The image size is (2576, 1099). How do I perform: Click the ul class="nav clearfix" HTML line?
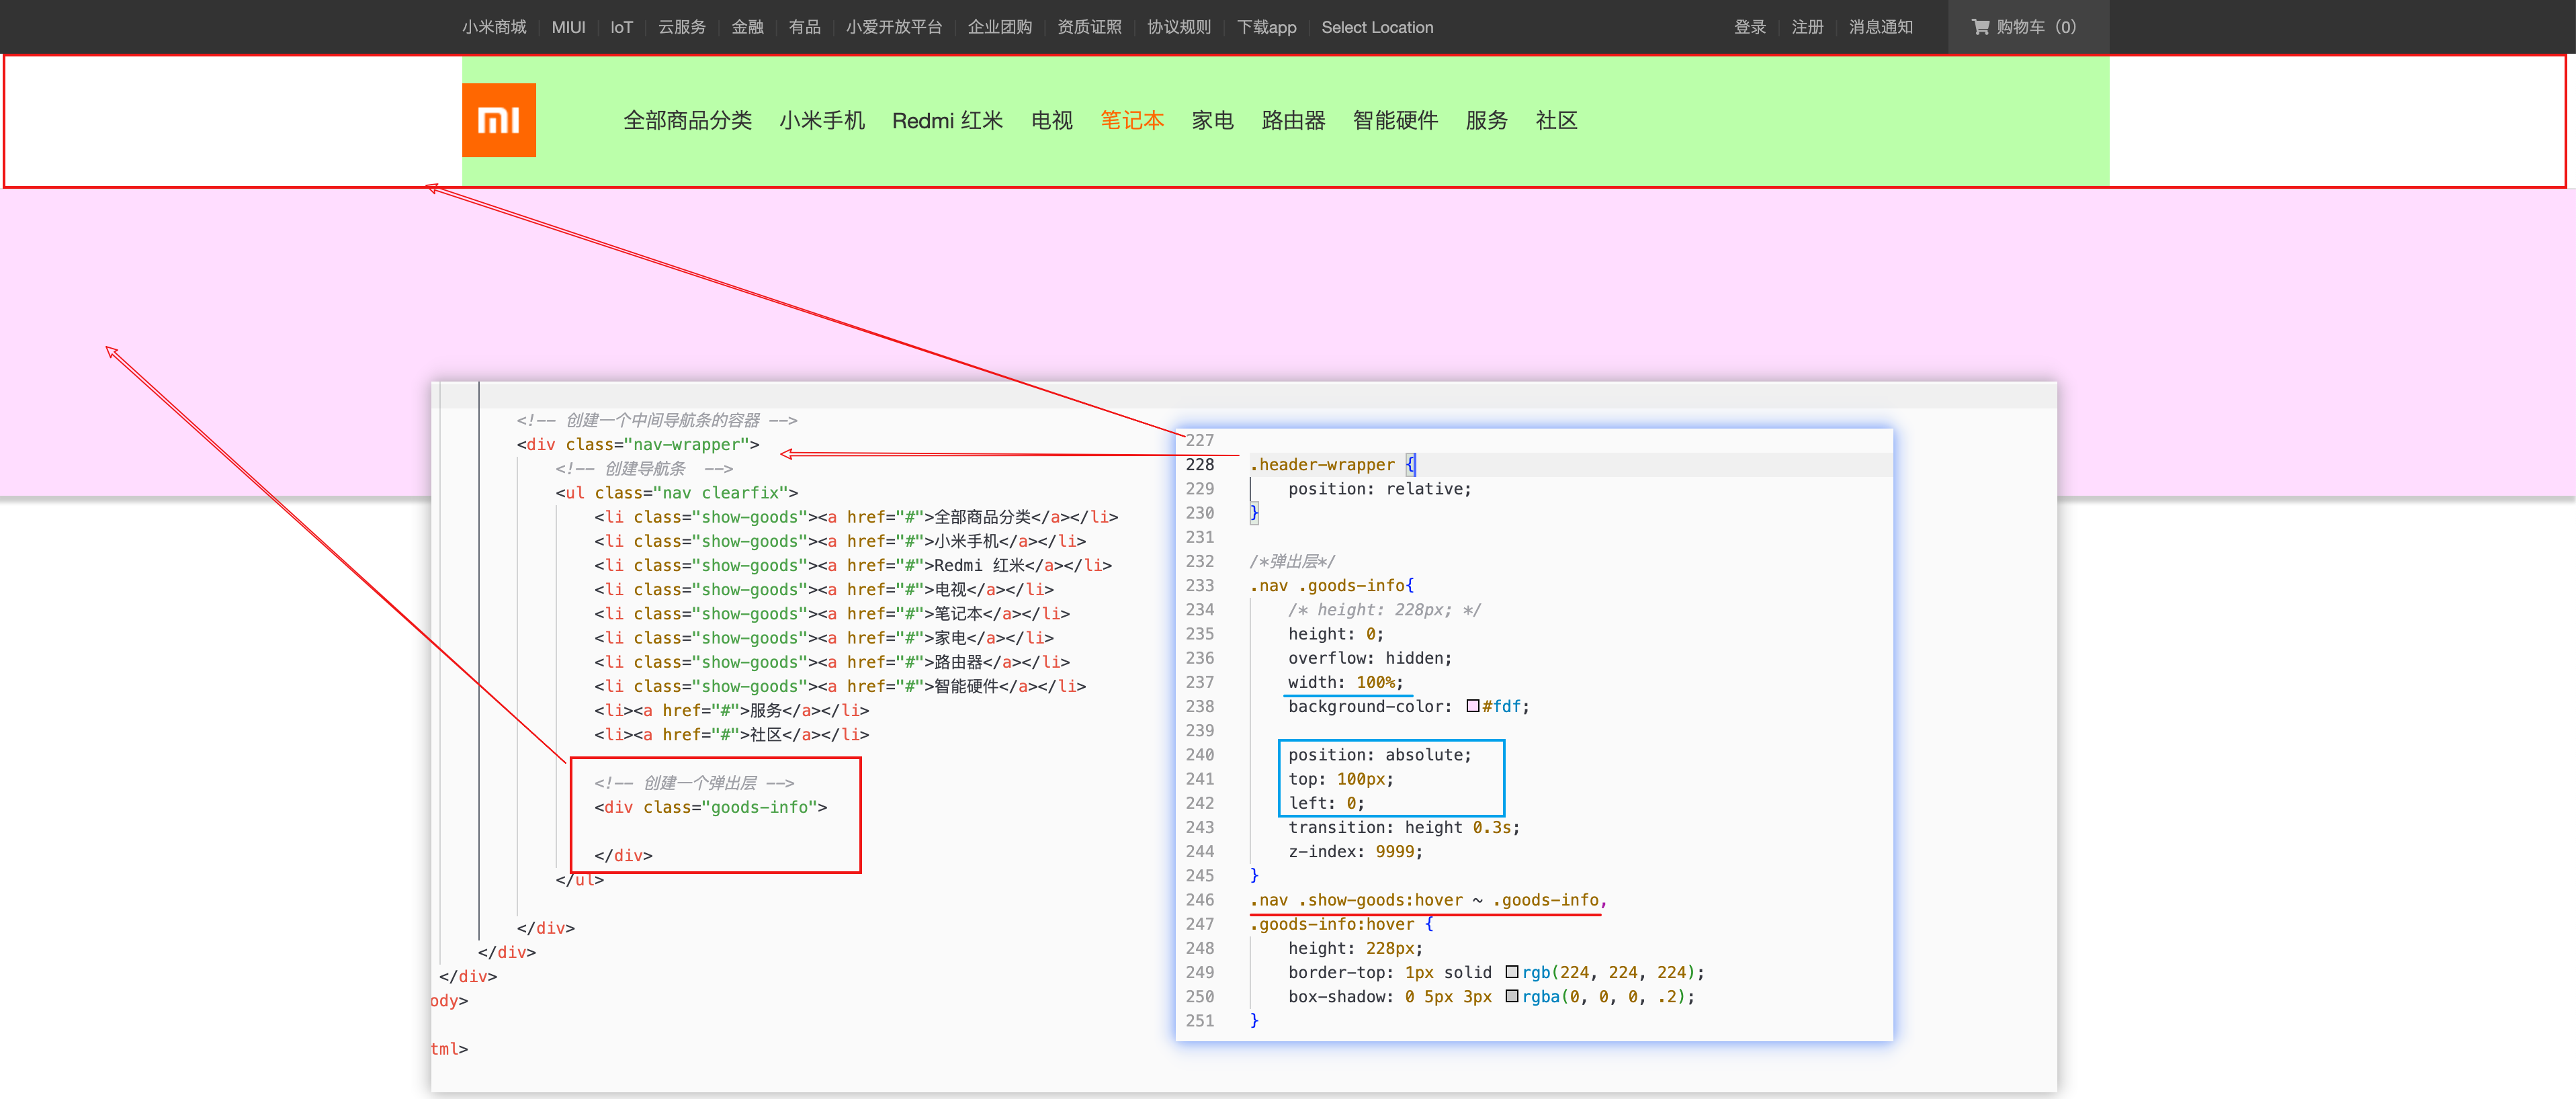click(x=676, y=492)
